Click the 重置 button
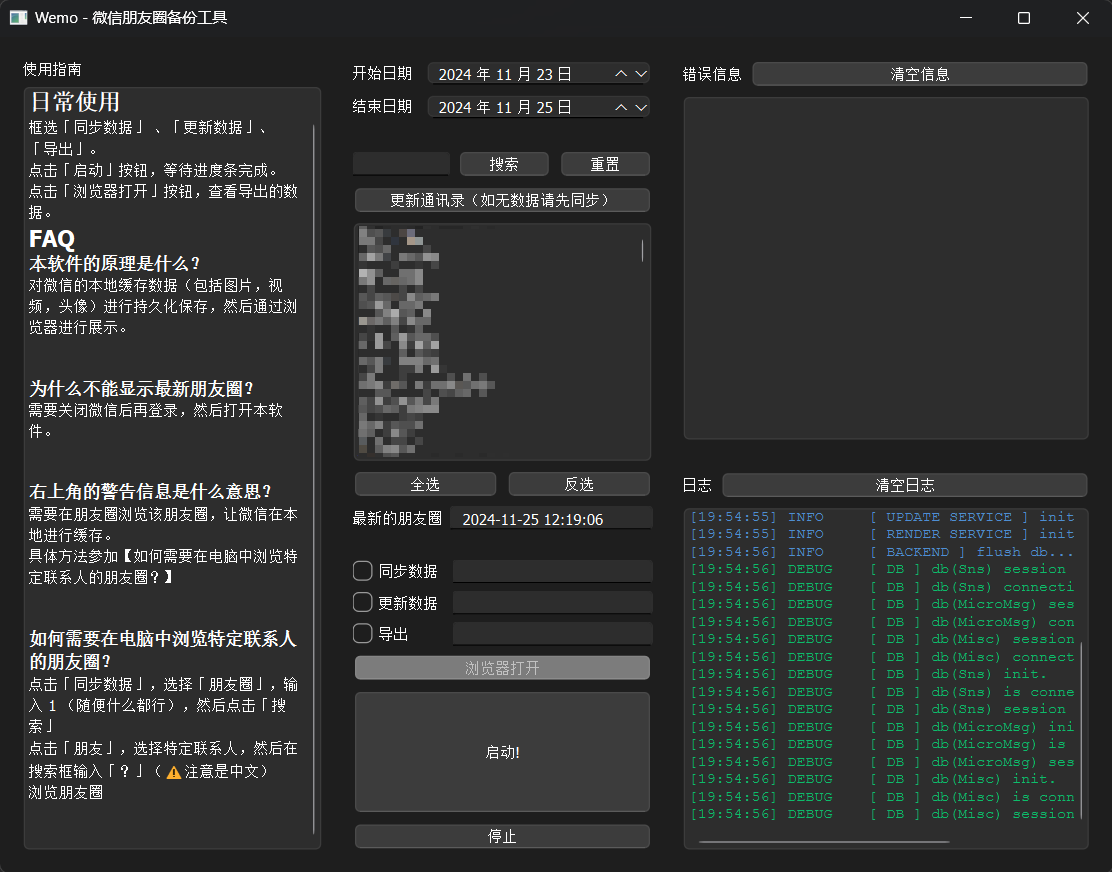The image size is (1112, 872). pos(605,163)
